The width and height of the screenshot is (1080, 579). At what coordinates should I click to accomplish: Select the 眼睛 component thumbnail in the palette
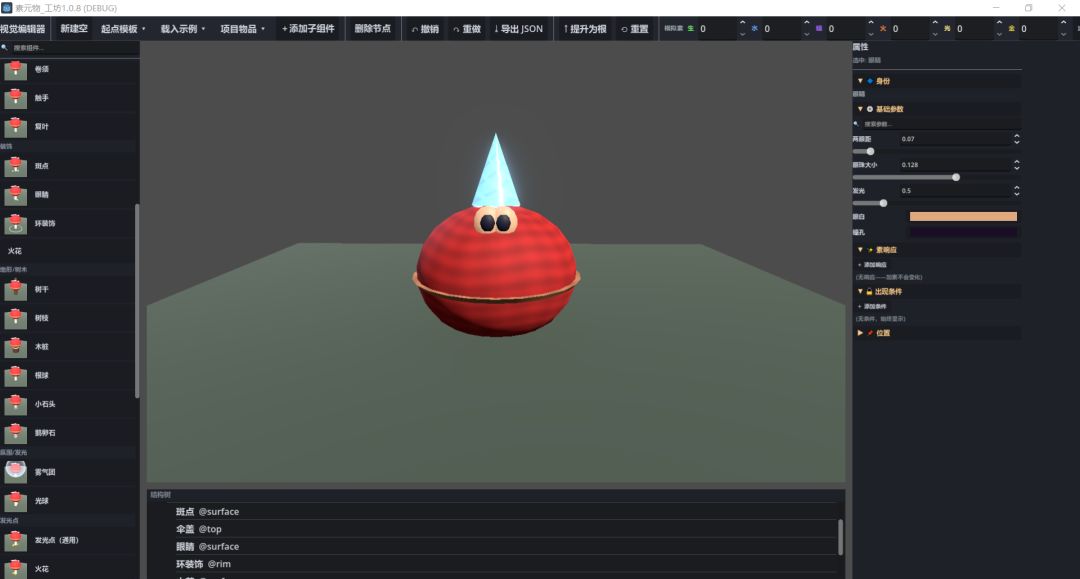15,195
